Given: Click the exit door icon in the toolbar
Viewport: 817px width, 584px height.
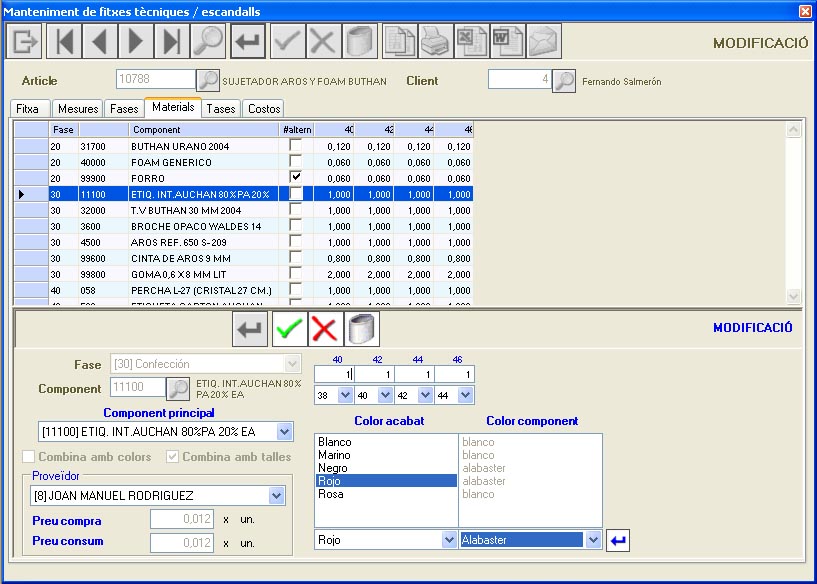Looking at the screenshot, I should click(x=24, y=41).
